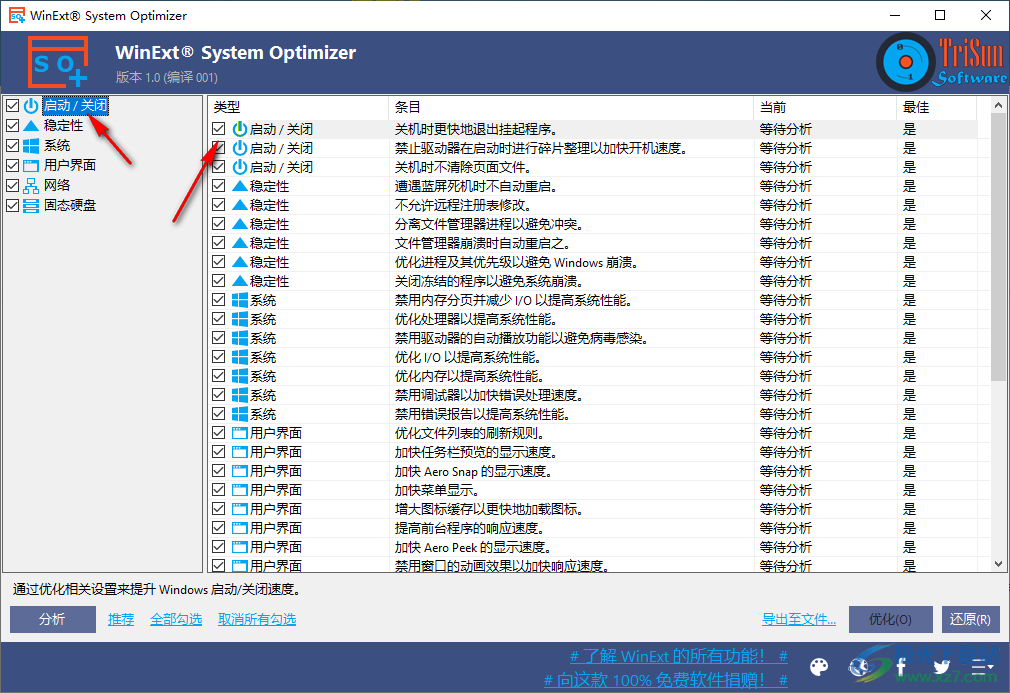Click the 固态硬盘 SSD icon in sidebar
The height and width of the screenshot is (693, 1010).
[x=32, y=205]
